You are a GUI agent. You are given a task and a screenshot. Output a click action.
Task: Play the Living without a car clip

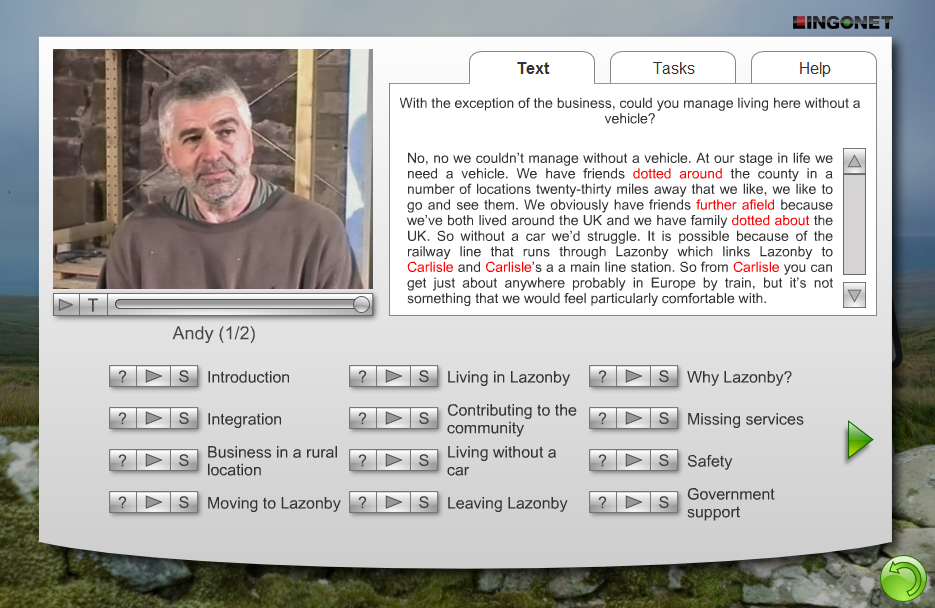click(394, 460)
